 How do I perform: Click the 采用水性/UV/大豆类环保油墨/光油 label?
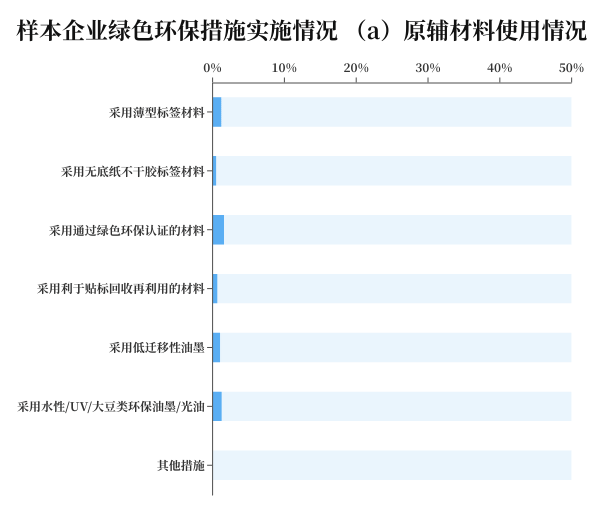click(111, 407)
